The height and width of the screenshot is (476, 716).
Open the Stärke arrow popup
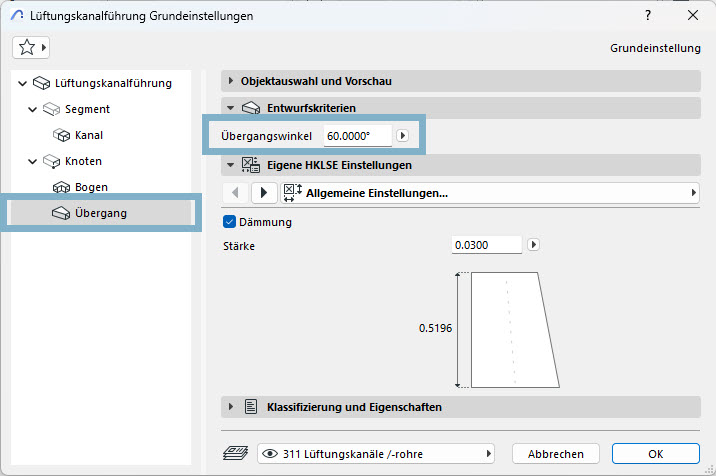point(533,245)
